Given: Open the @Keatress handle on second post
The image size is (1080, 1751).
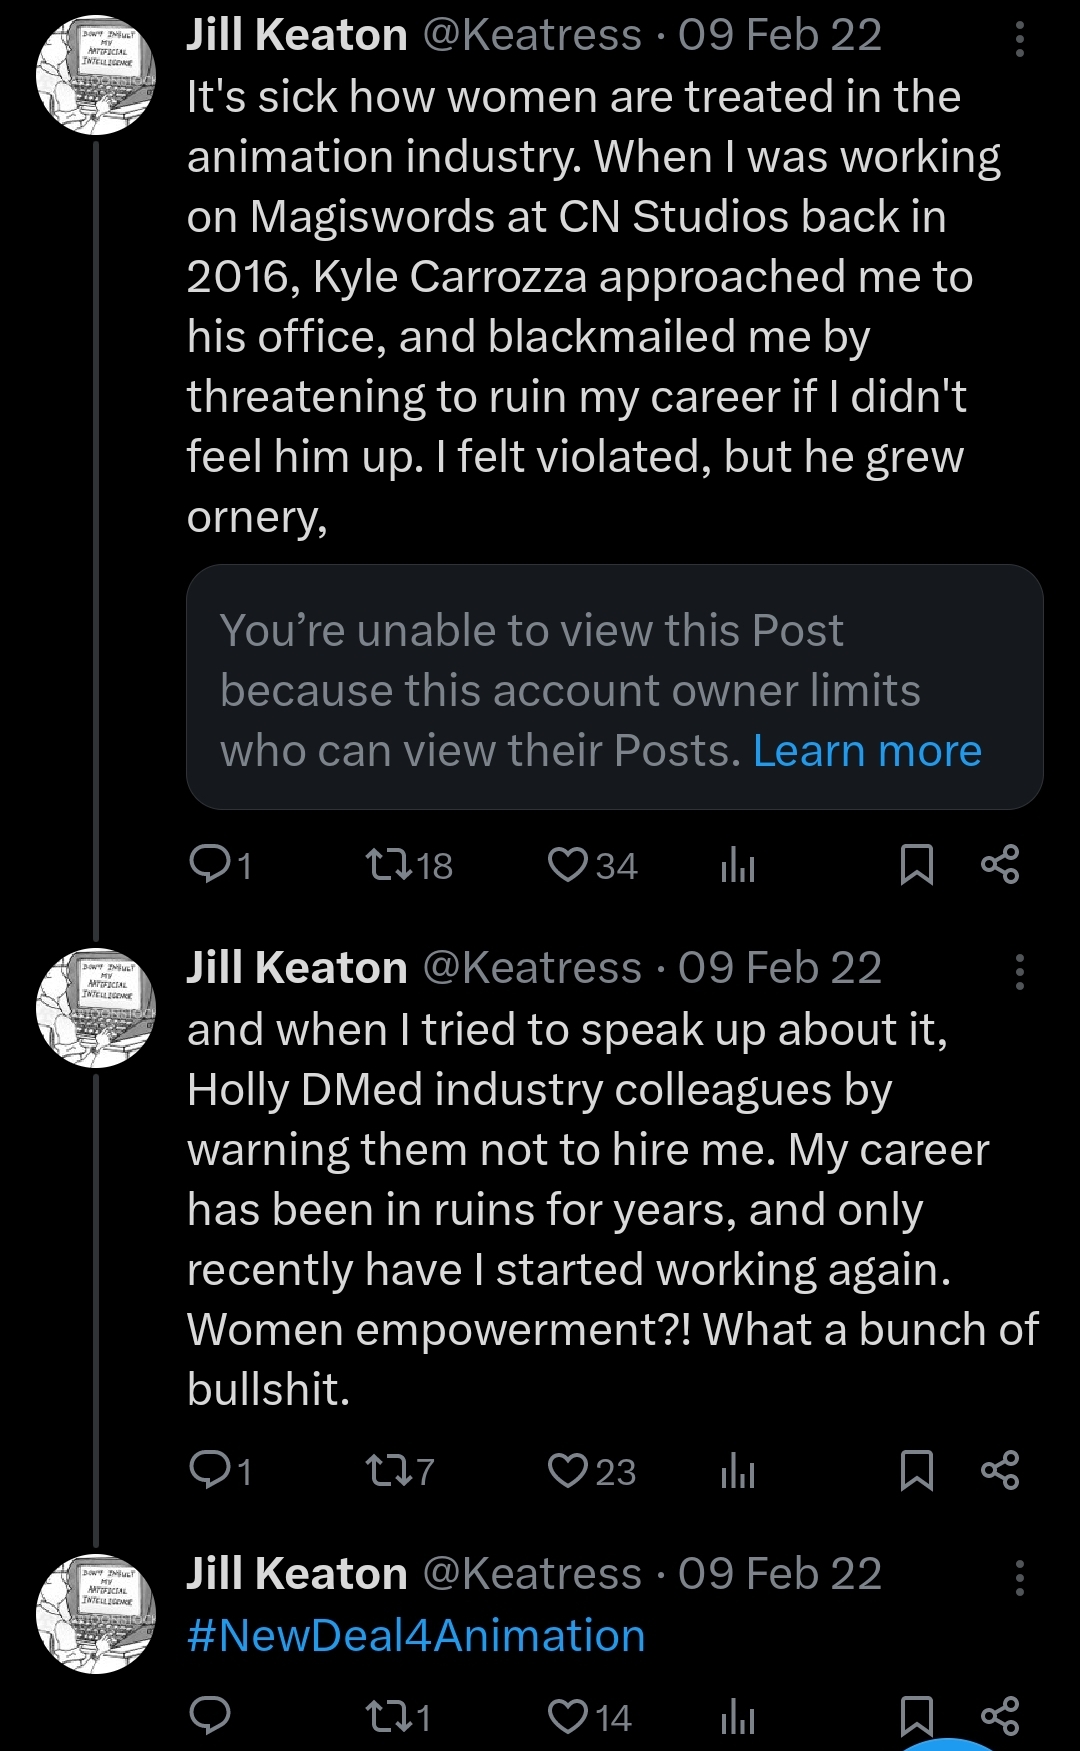Looking at the screenshot, I should [532, 968].
